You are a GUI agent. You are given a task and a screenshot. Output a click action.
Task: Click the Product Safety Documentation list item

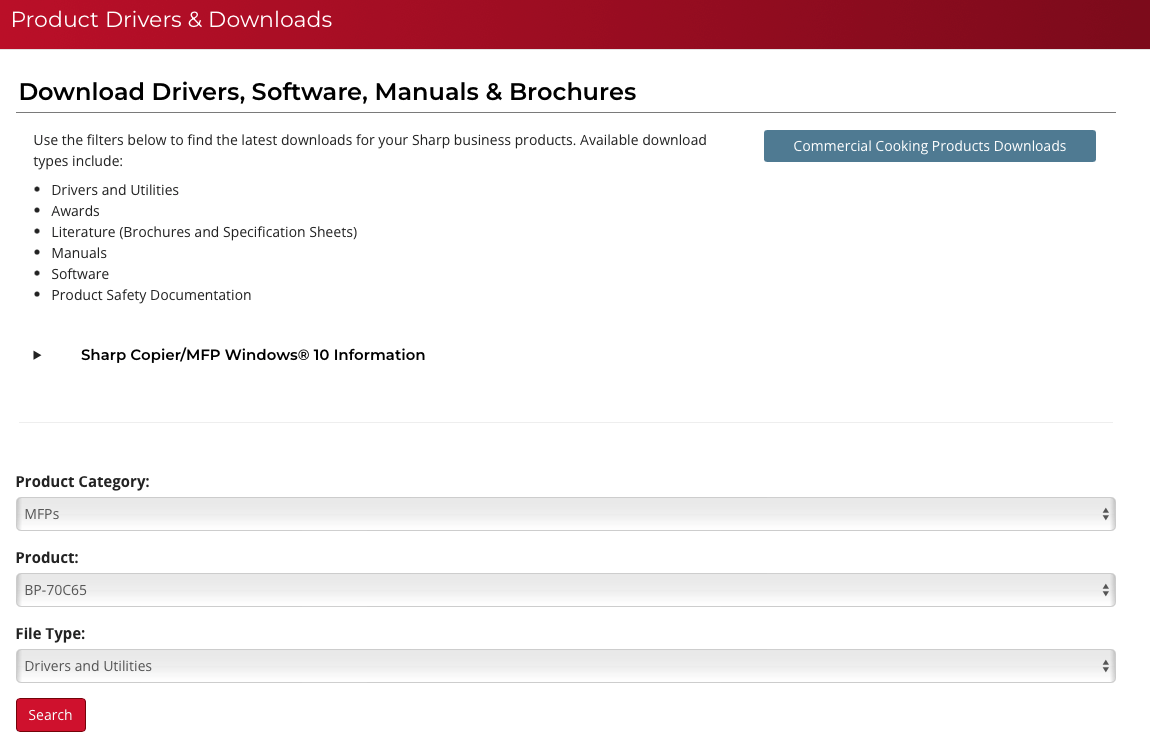click(x=151, y=294)
